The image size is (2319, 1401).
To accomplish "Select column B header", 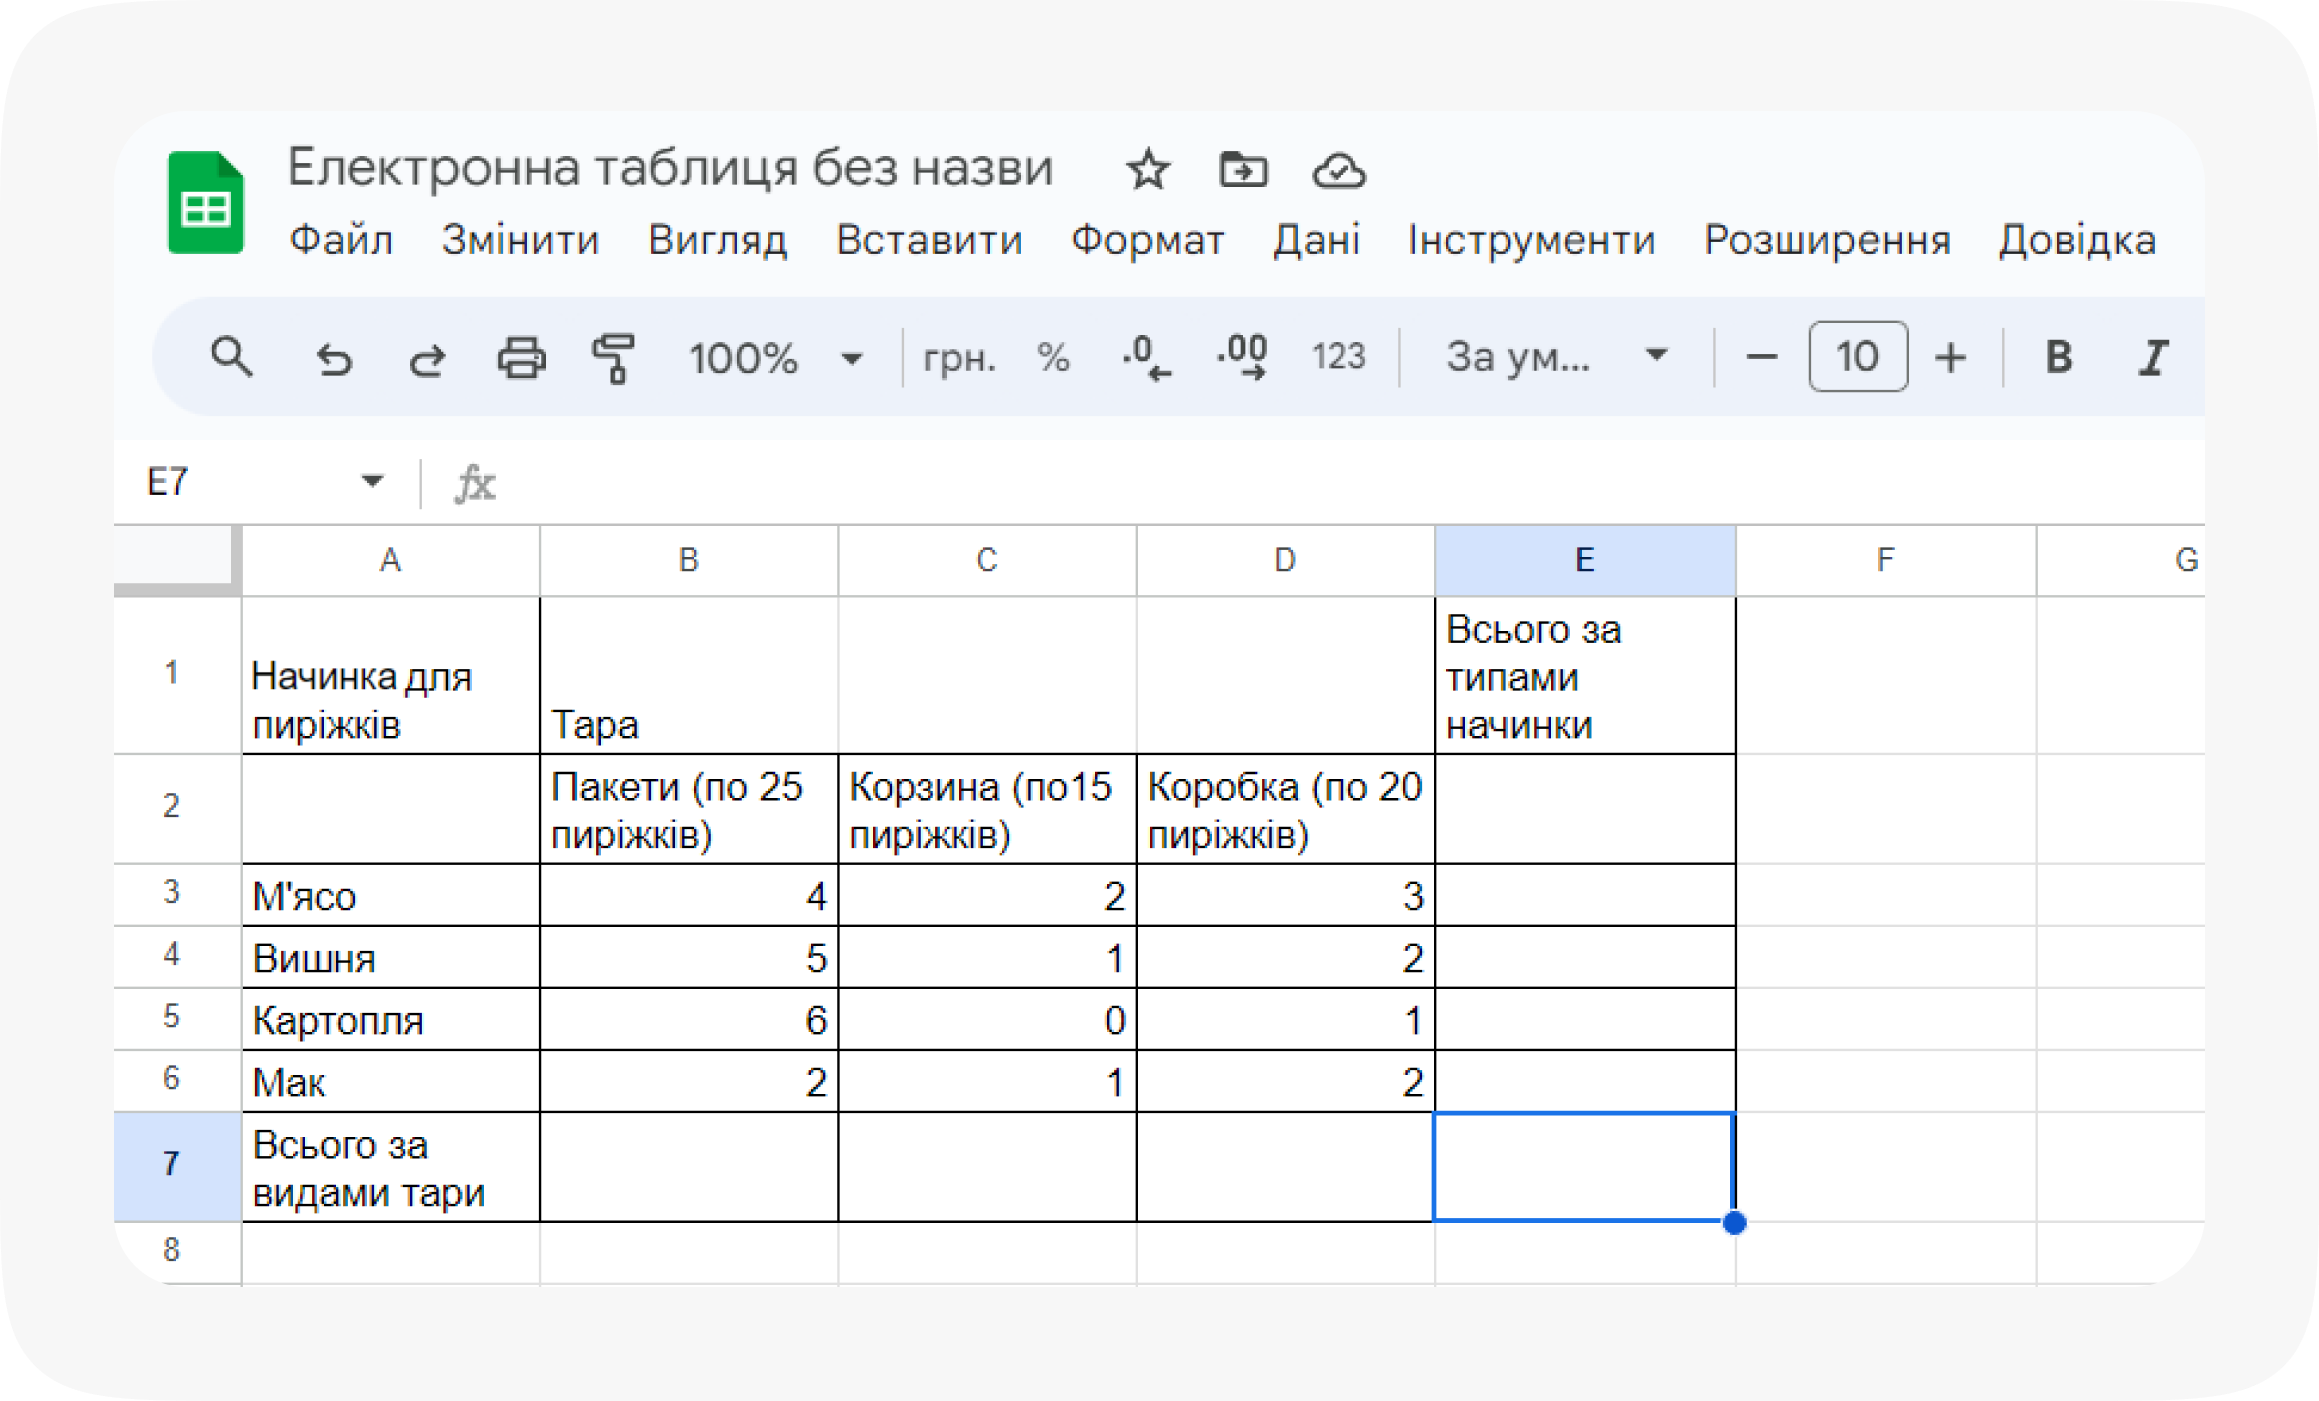I will point(688,560).
